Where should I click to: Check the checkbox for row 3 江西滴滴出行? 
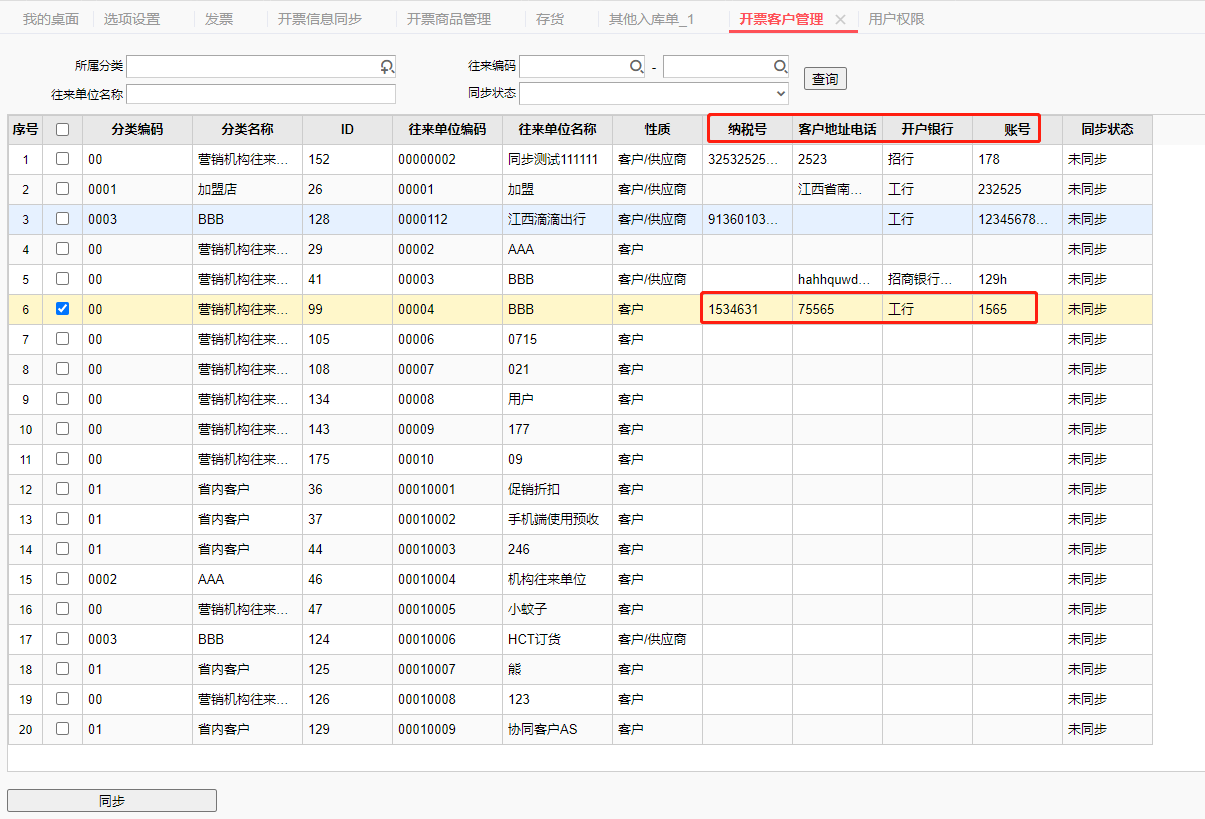click(x=63, y=219)
